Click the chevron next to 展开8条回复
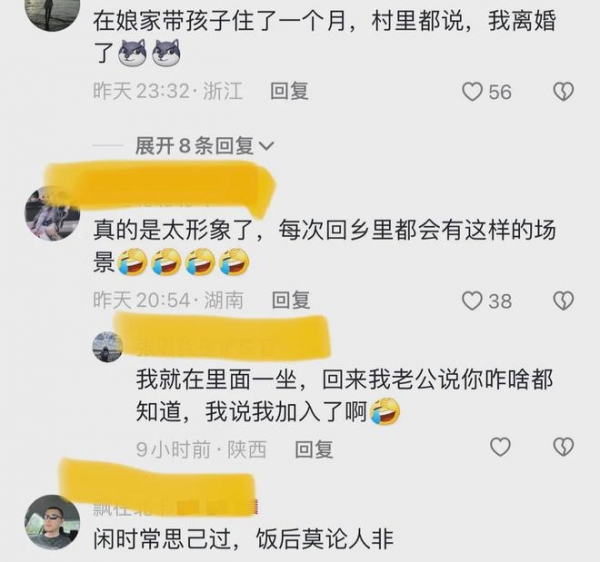The width and height of the screenshot is (600, 562). 267,146
